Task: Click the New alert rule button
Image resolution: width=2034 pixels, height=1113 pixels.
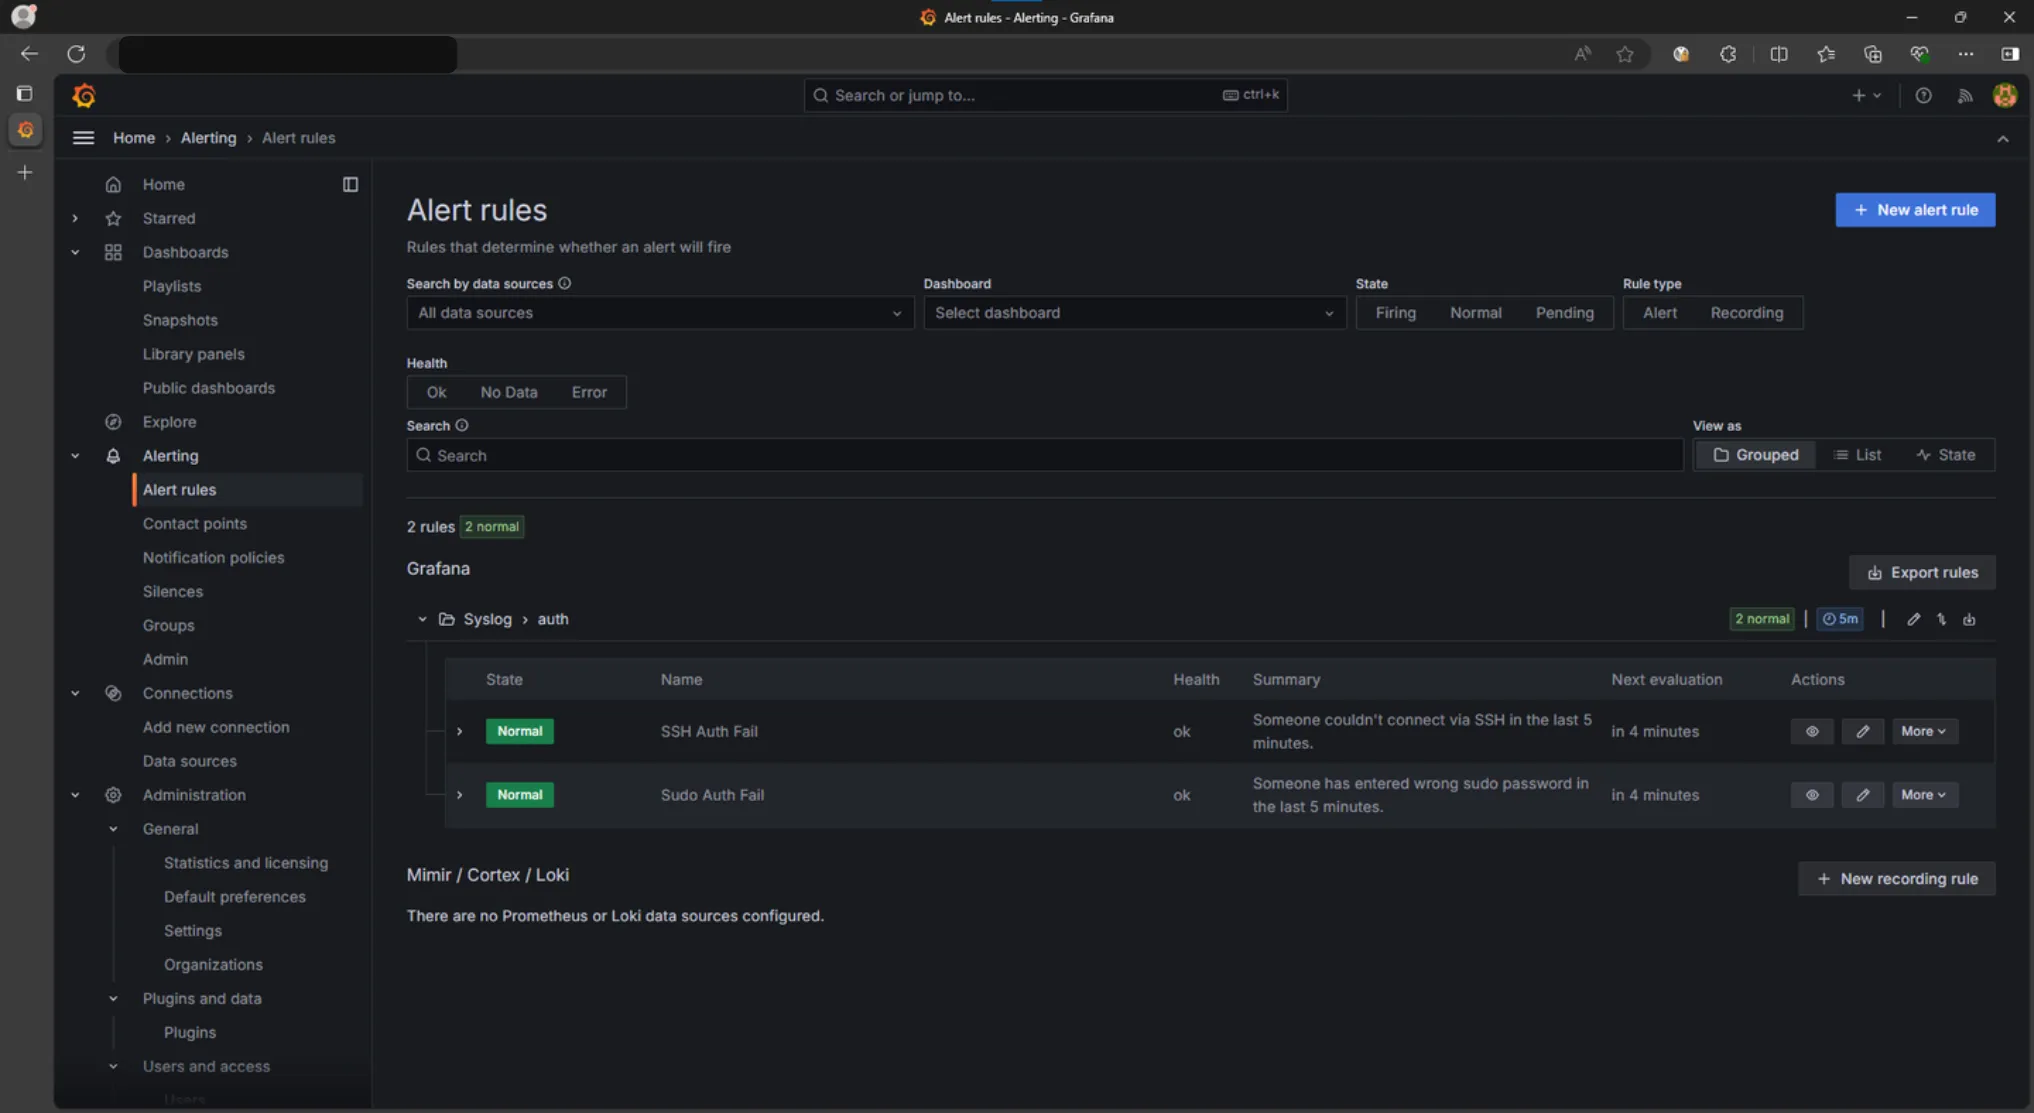Action: point(1914,209)
